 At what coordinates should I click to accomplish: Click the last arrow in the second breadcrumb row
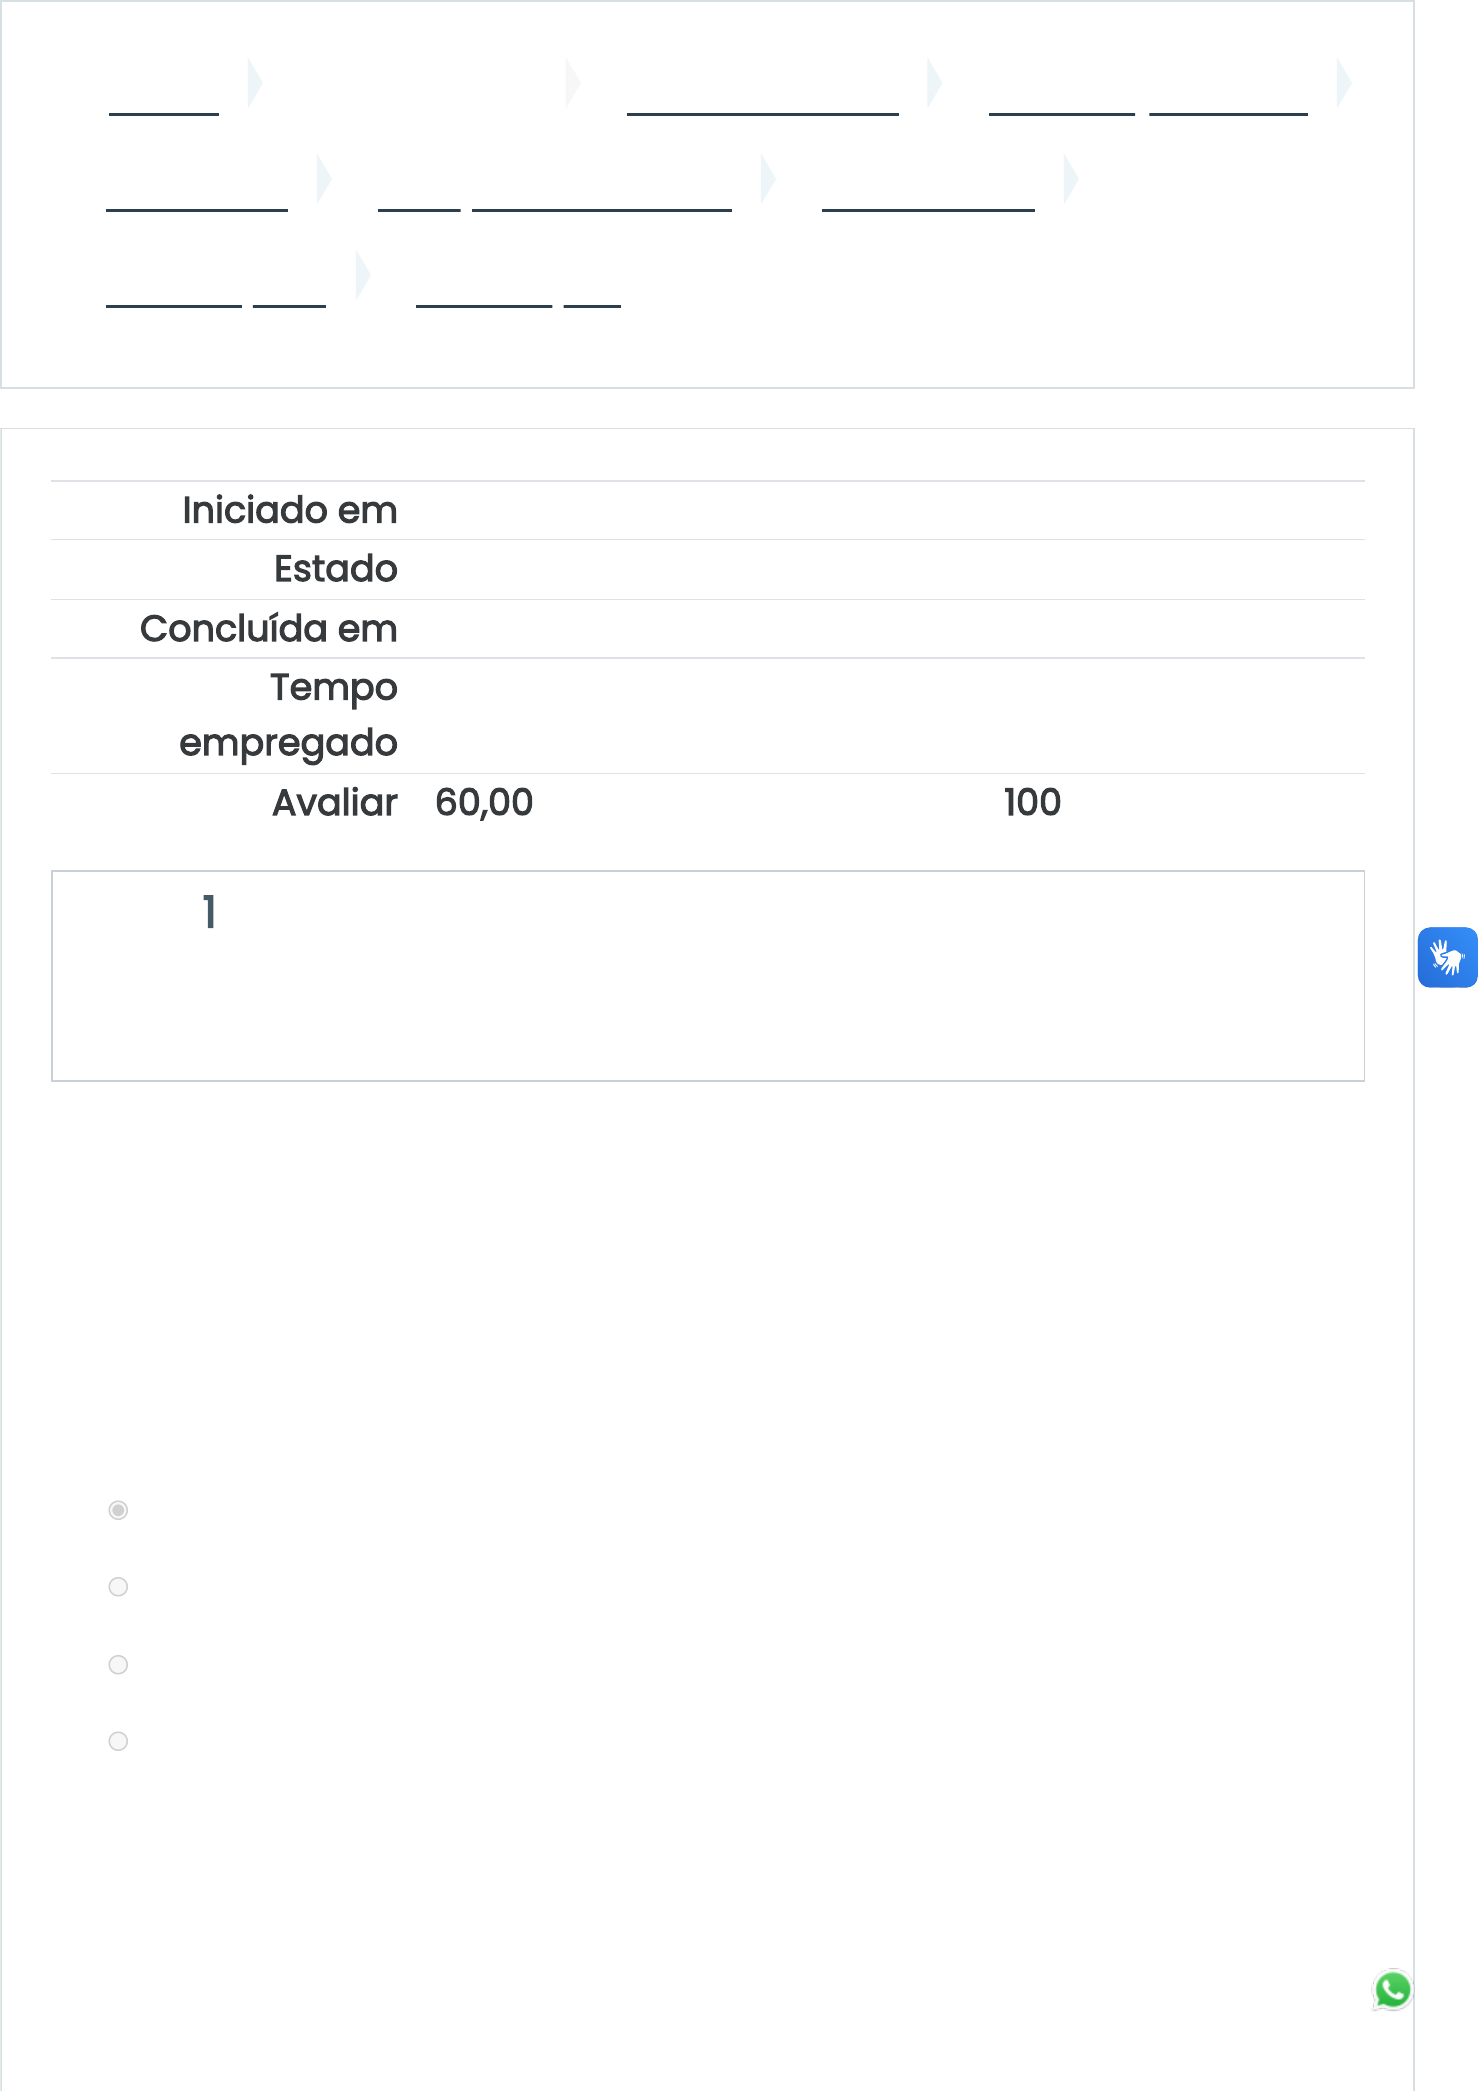point(1071,179)
